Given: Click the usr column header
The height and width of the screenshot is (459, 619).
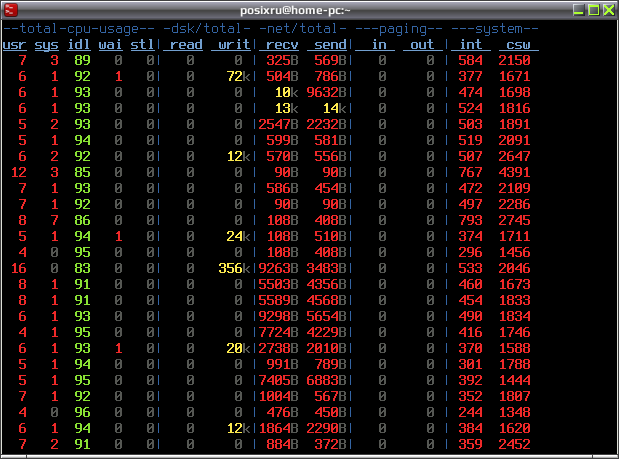Looking at the screenshot, I should pyautogui.click(x=14, y=45).
